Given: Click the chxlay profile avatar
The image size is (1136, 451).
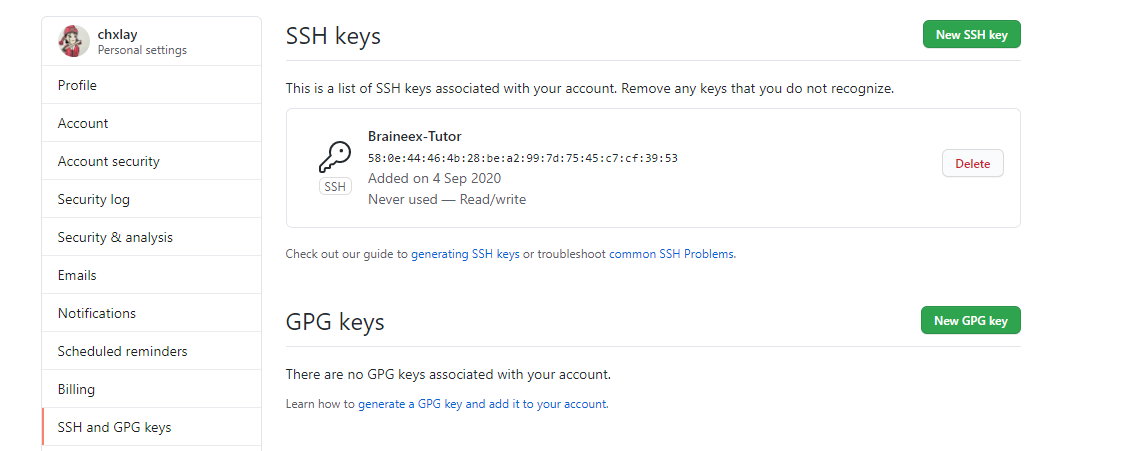Looking at the screenshot, I should pyautogui.click(x=74, y=41).
